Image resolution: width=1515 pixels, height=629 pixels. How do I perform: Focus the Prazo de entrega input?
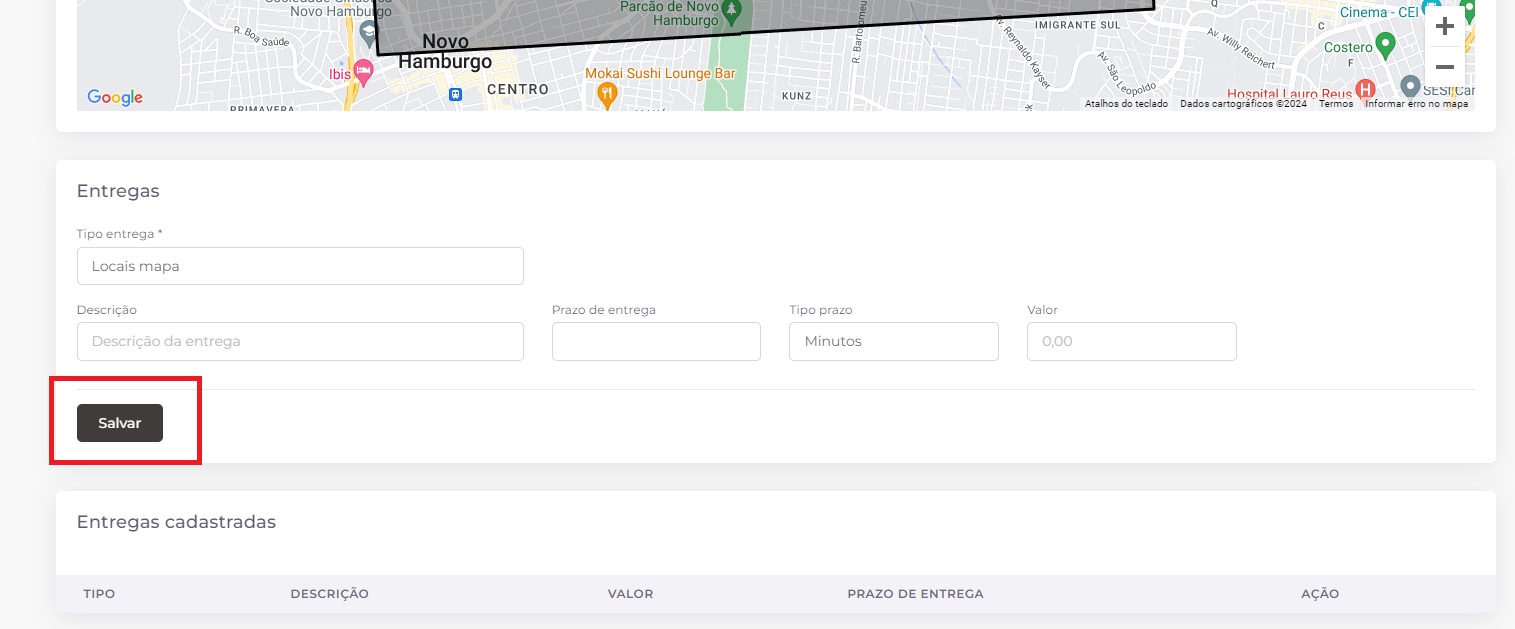tap(656, 341)
